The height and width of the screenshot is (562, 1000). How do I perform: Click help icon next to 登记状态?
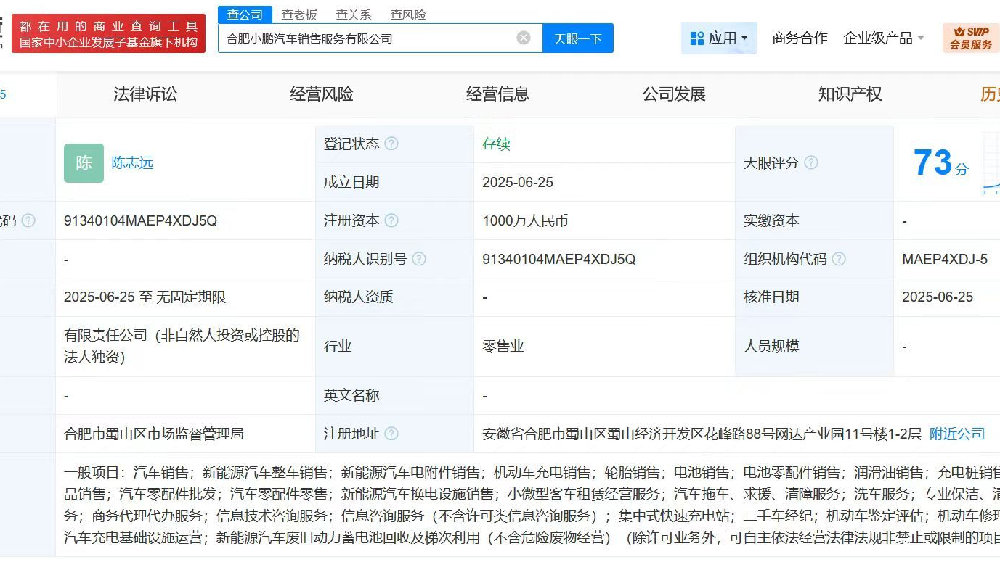[x=392, y=144]
